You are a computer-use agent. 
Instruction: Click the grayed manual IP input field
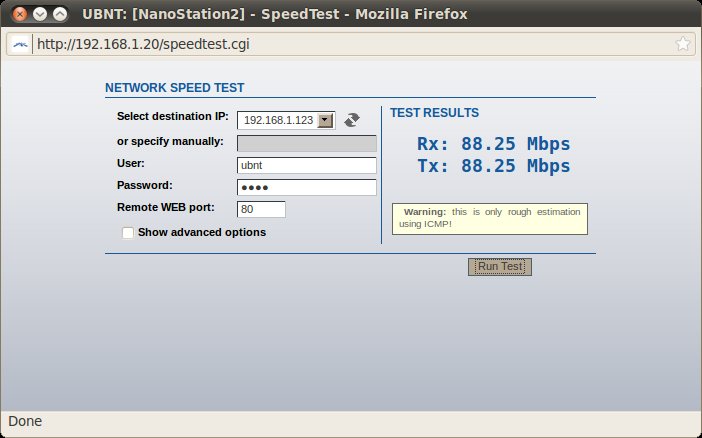[x=306, y=142]
